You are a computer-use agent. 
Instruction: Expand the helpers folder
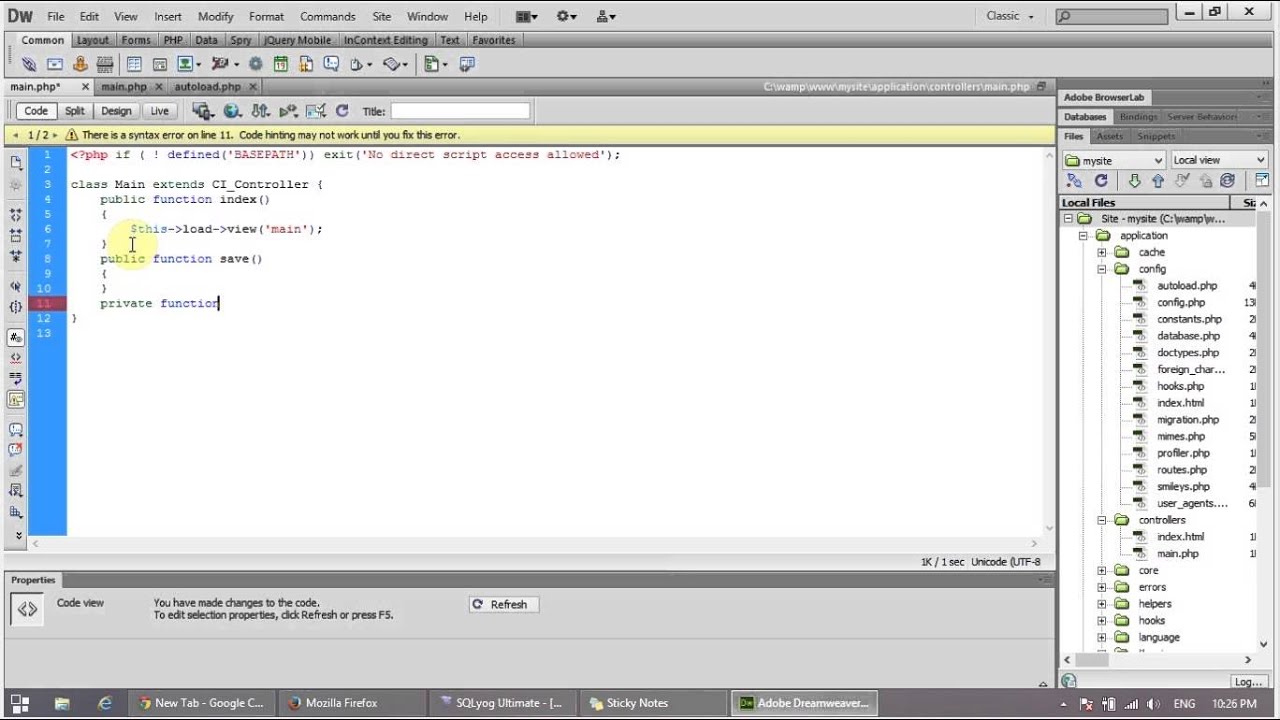click(1102, 604)
